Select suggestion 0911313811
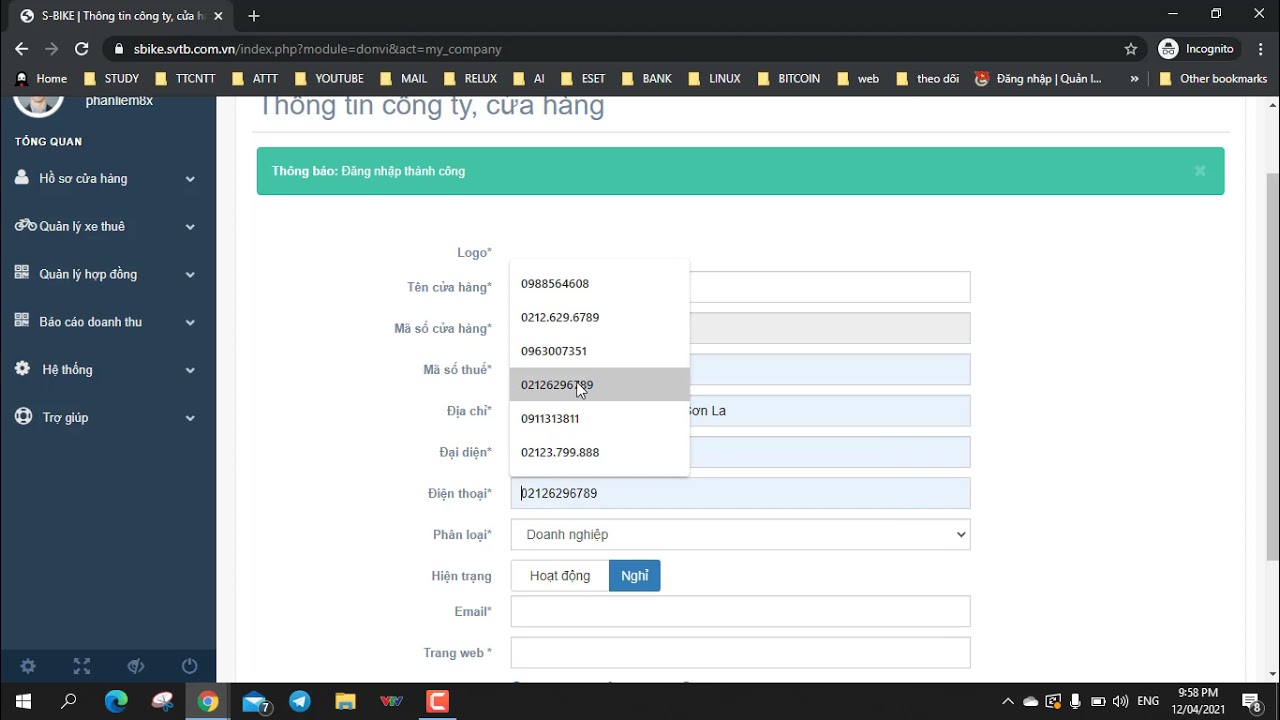This screenshot has width=1280, height=720. click(599, 418)
